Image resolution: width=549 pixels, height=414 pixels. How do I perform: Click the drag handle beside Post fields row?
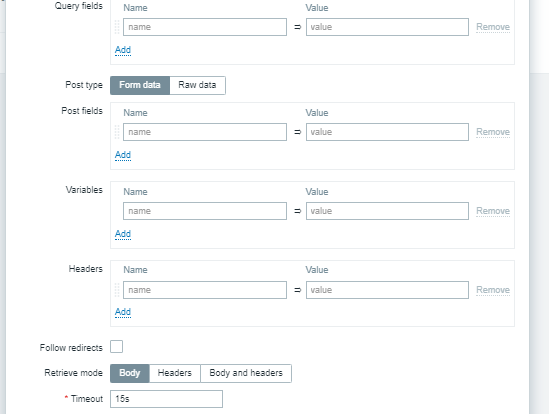tap(117, 132)
